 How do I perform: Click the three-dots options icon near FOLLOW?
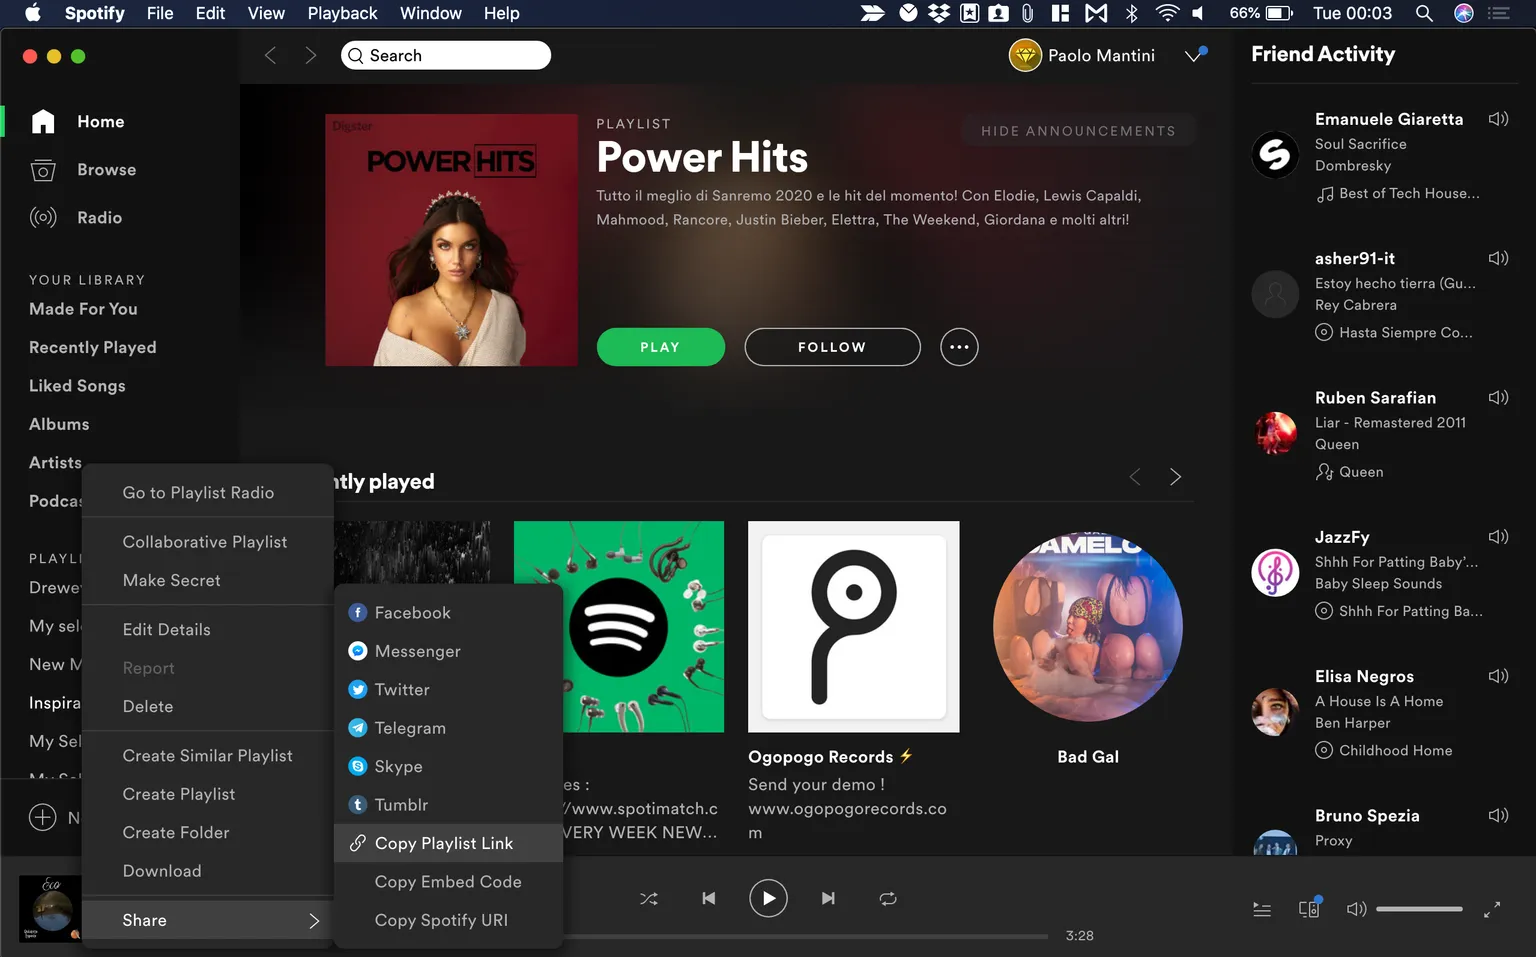click(x=959, y=346)
